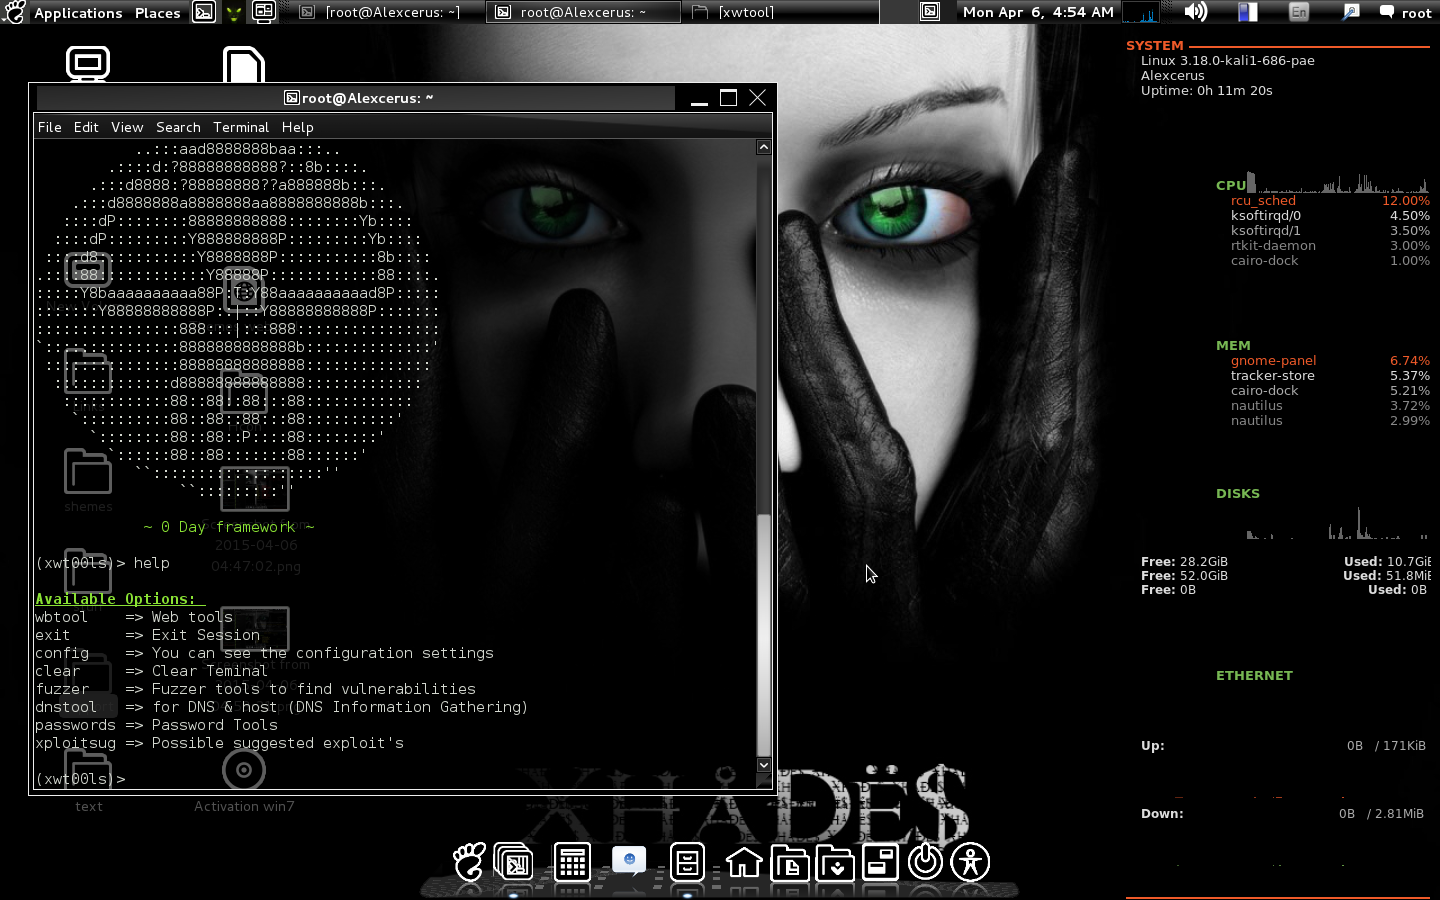Open the file cabinet icon in the dock

click(x=687, y=862)
